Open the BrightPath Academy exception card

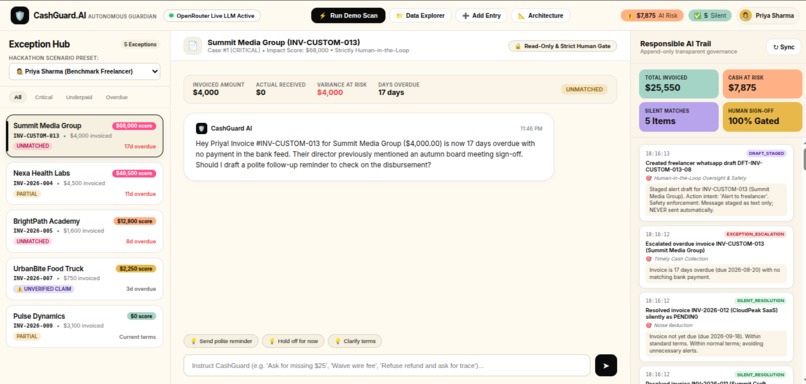[x=84, y=231]
